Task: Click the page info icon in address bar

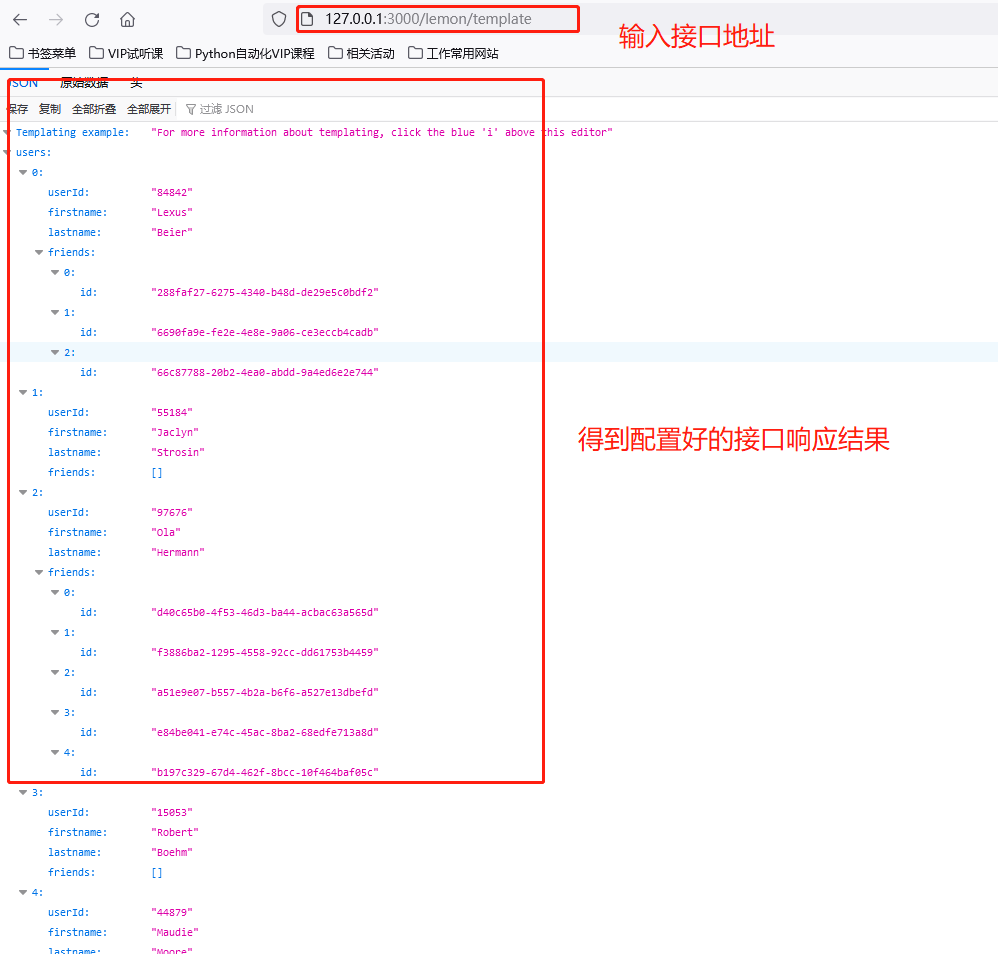Action: click(x=307, y=19)
